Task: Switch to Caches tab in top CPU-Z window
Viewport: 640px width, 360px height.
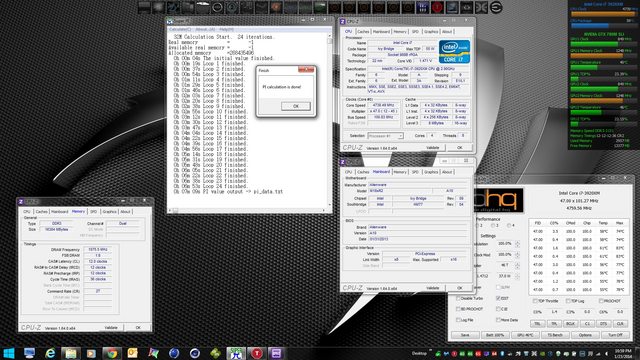Action: (362, 31)
